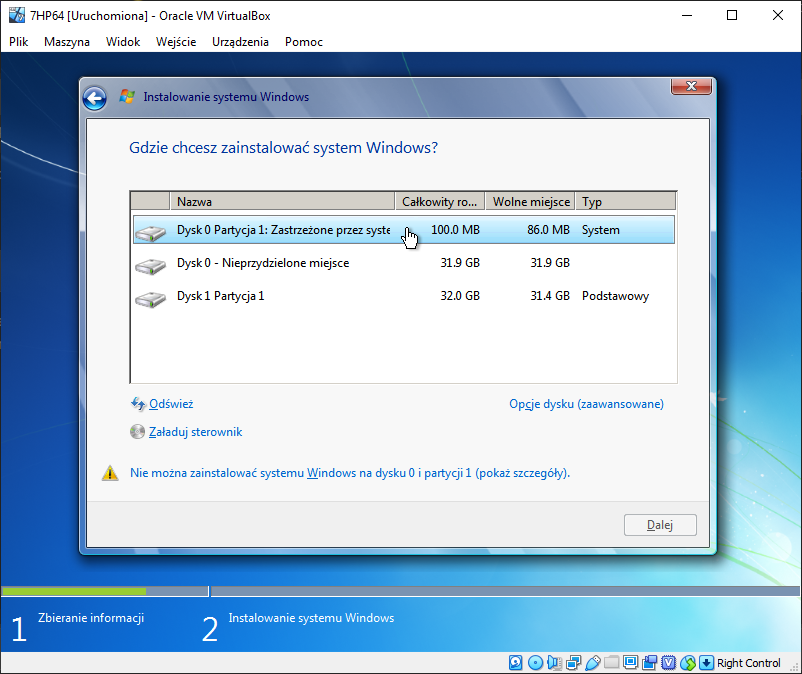Click the CD icon beside Załaduj sterownik
802x674 pixels.
tap(137, 432)
